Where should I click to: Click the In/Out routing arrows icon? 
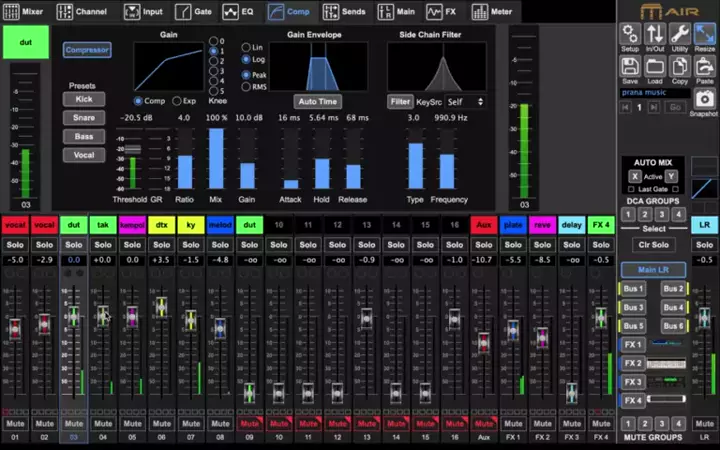pos(655,36)
